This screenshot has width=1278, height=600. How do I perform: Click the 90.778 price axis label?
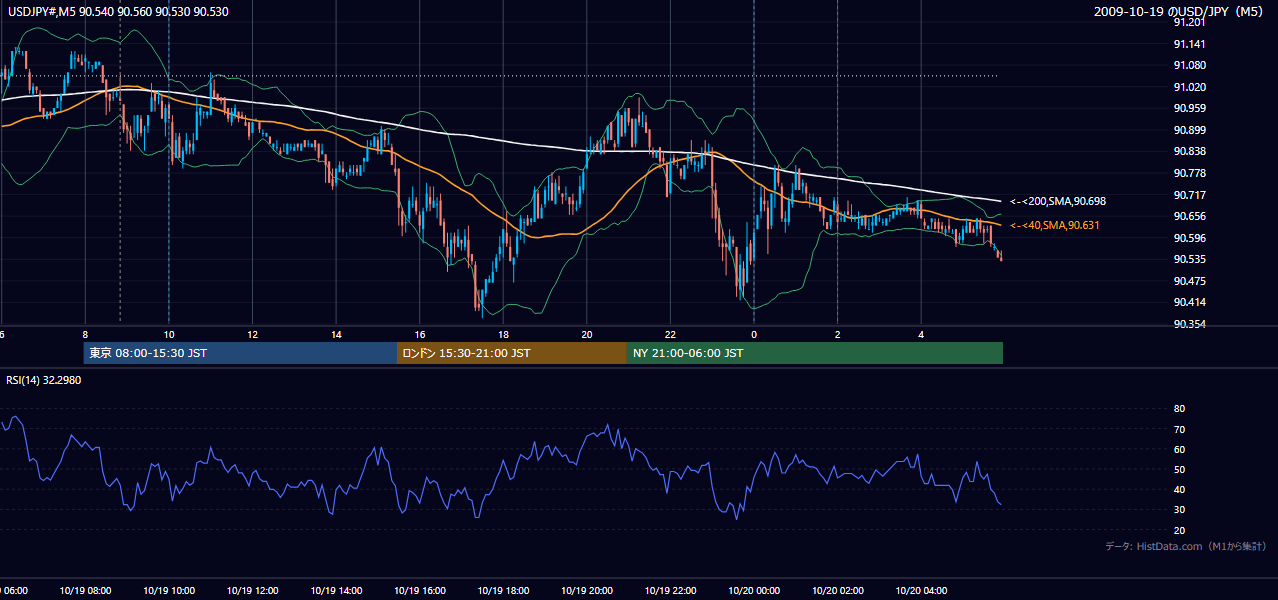click(x=1189, y=173)
